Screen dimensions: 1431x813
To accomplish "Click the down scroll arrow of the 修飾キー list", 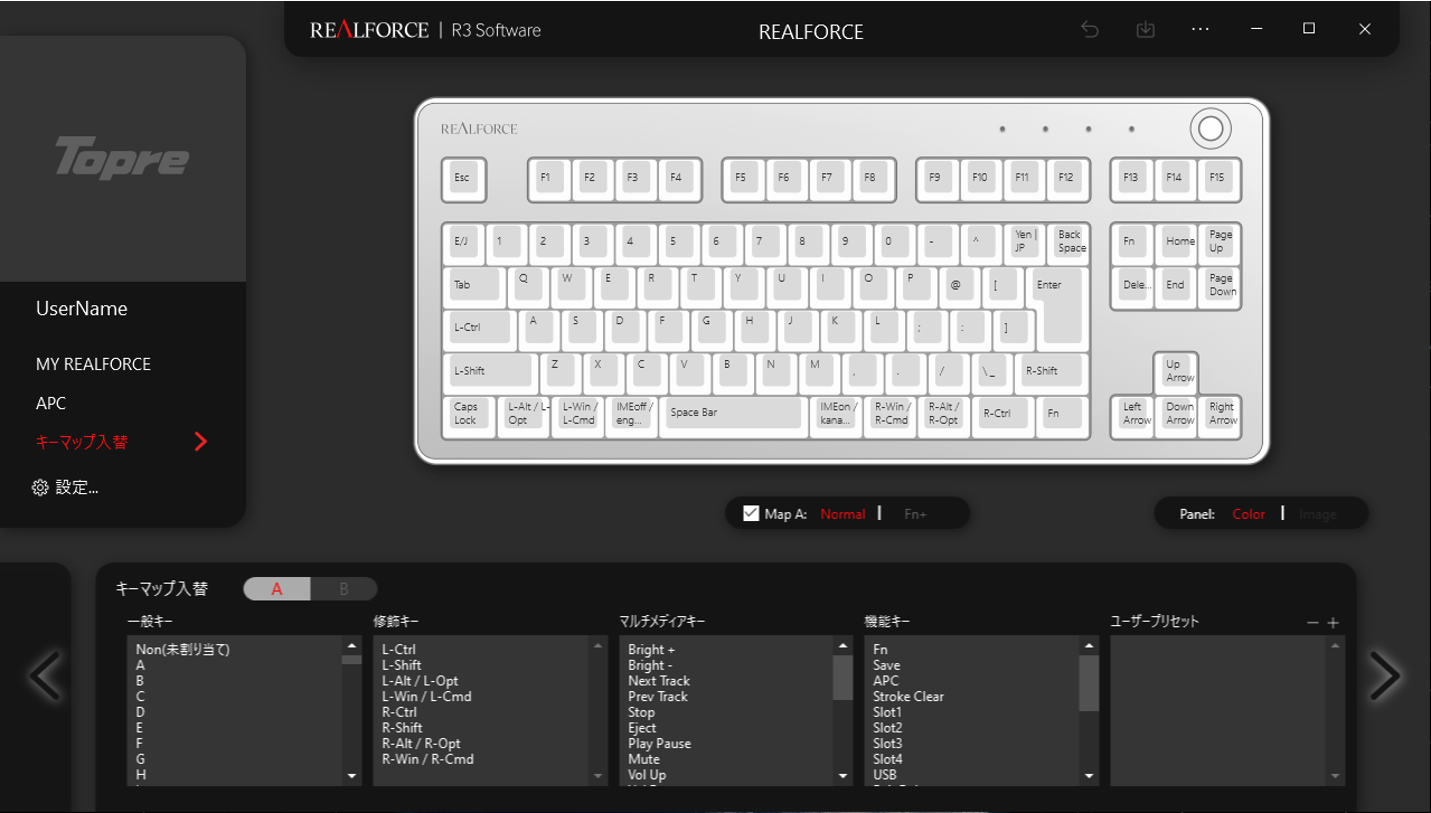I will click(x=598, y=776).
